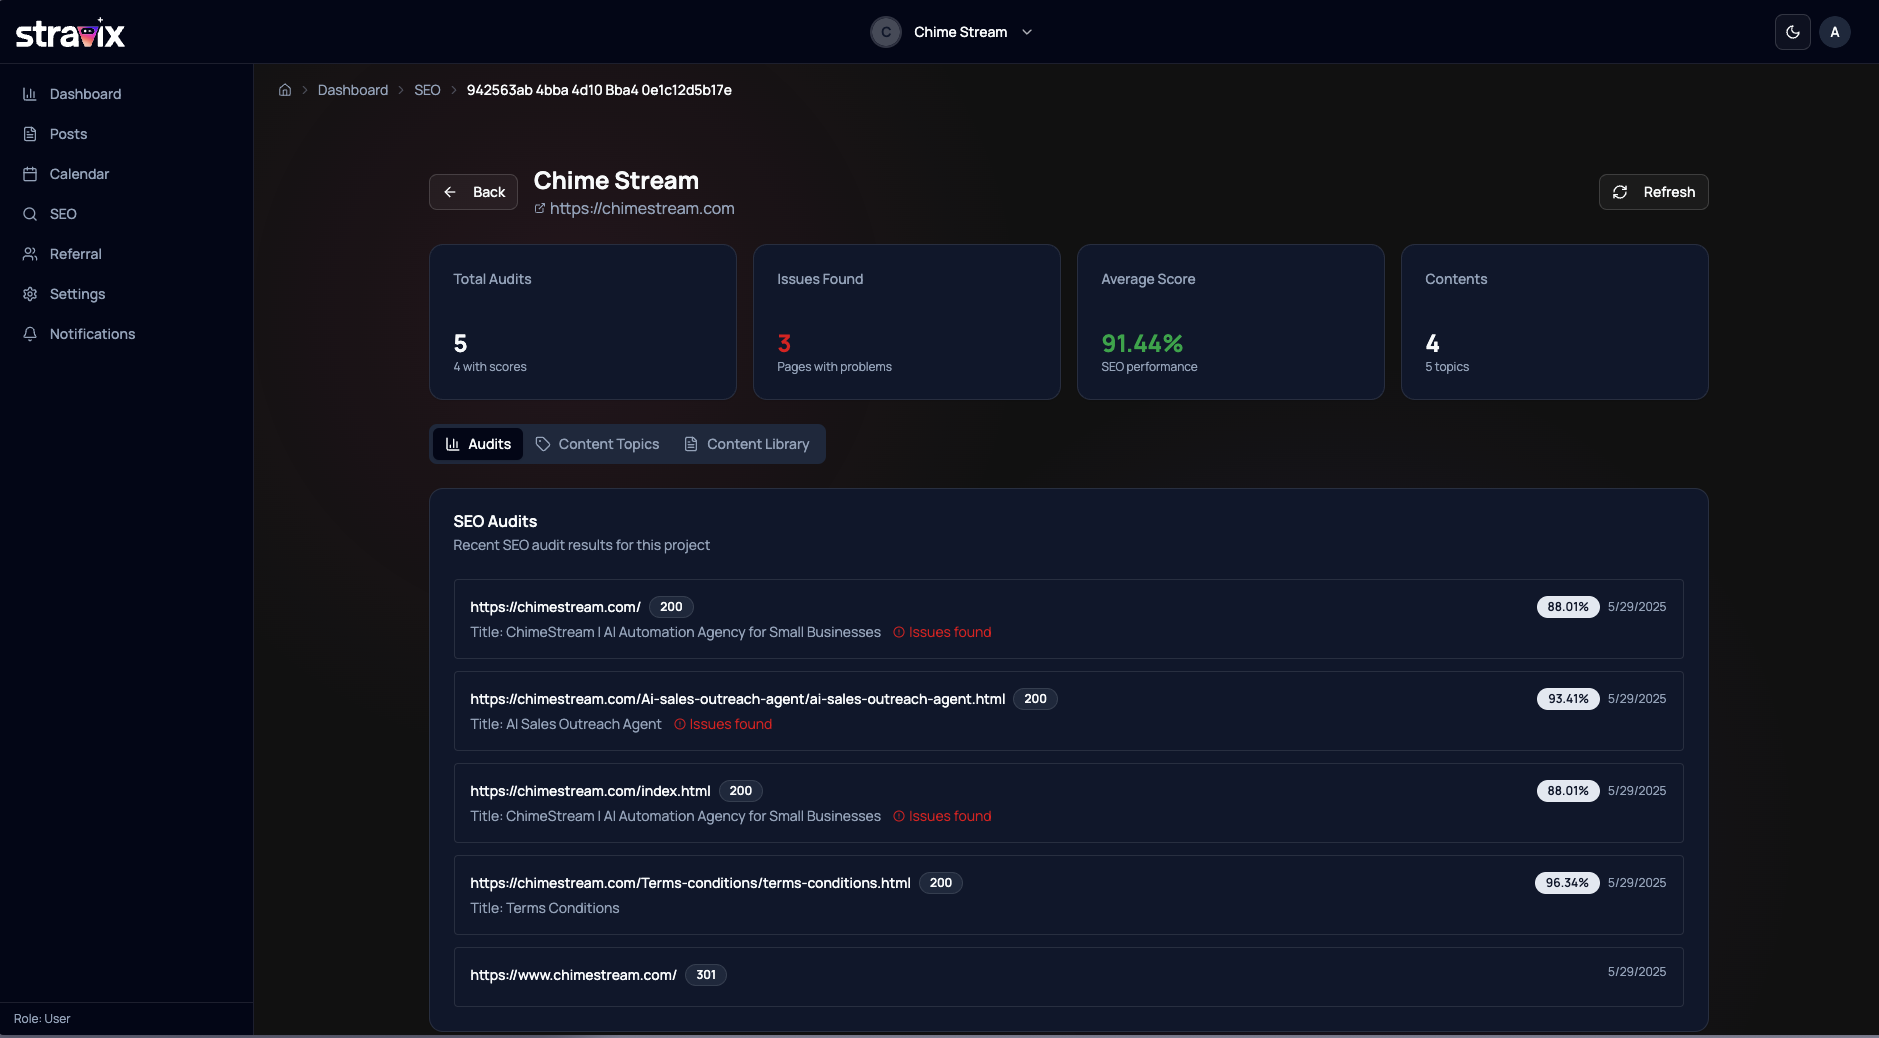Click the Referral people icon

tap(30, 254)
